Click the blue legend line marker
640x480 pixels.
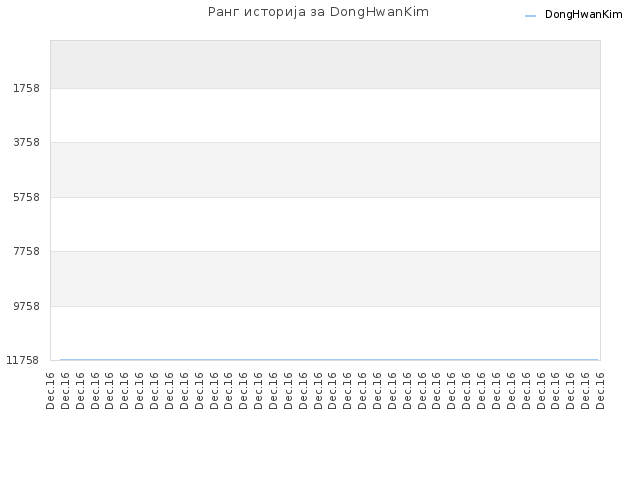coord(530,16)
